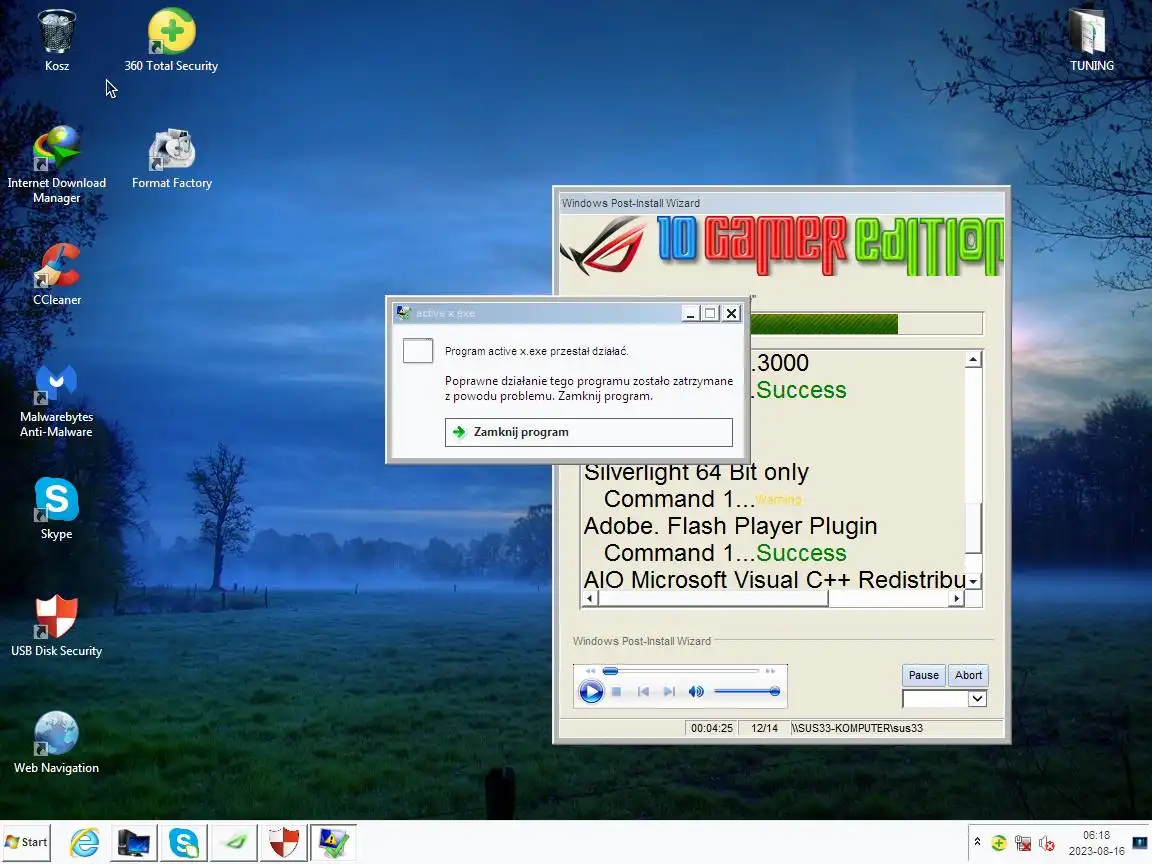The image size is (1152, 864).
Task: Open the Internet Download Manager desktop shortcut
Action: click(x=57, y=165)
